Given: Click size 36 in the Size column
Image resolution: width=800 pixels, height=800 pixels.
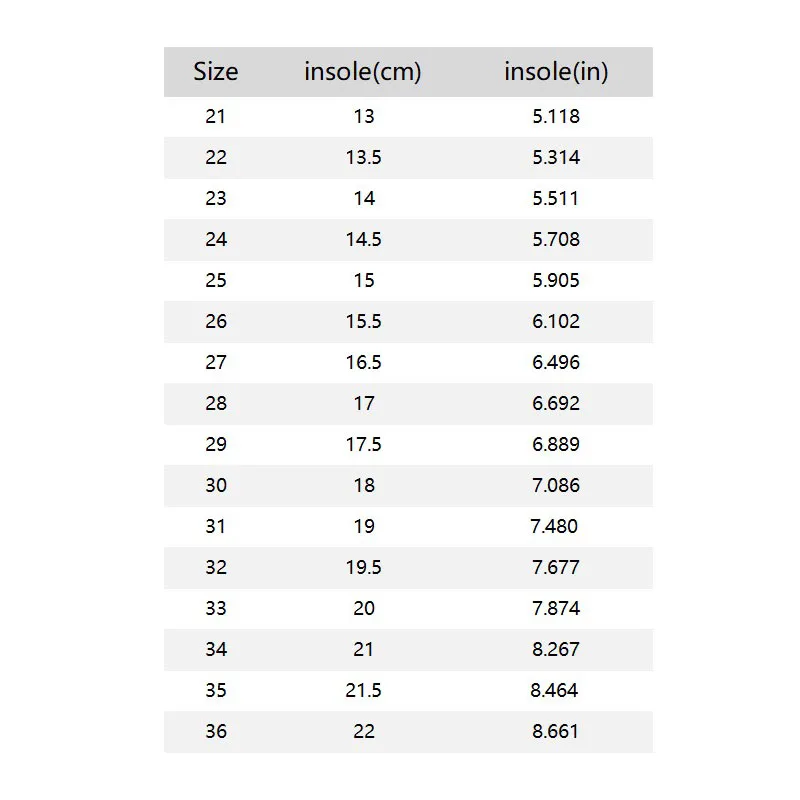Looking at the screenshot, I should pyautogui.click(x=216, y=731).
